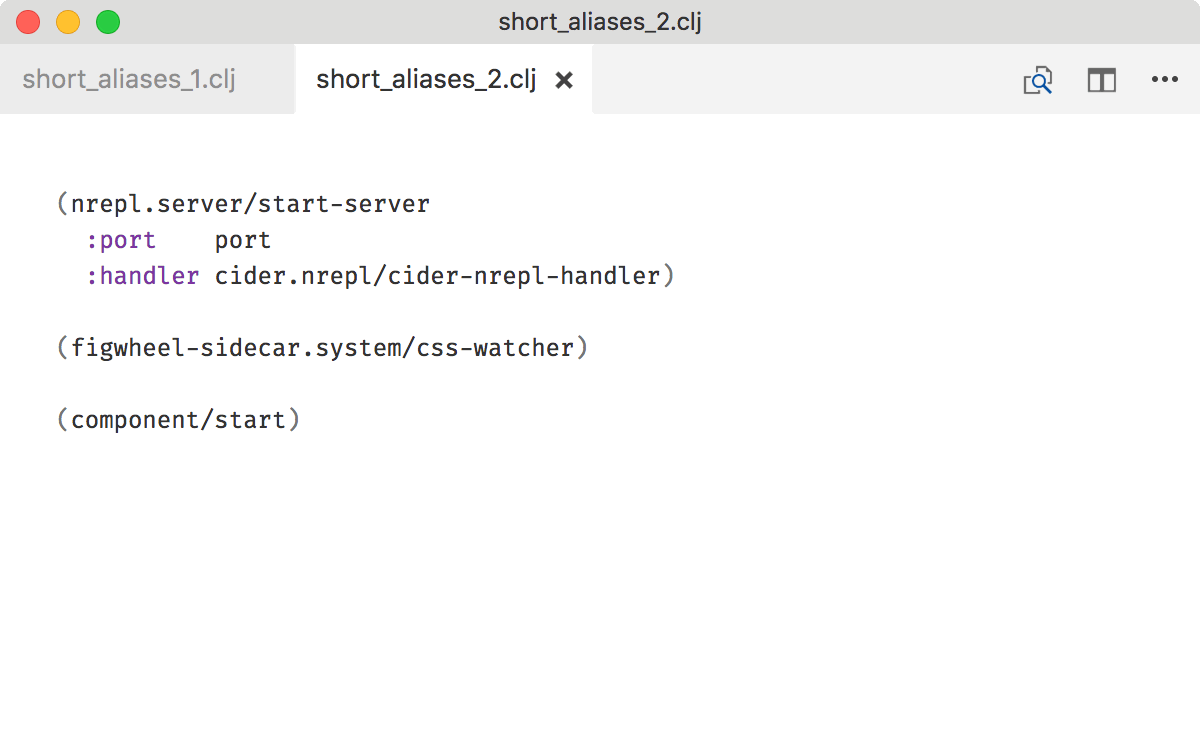Activate the find-in-file magnifier icon

tap(1038, 80)
